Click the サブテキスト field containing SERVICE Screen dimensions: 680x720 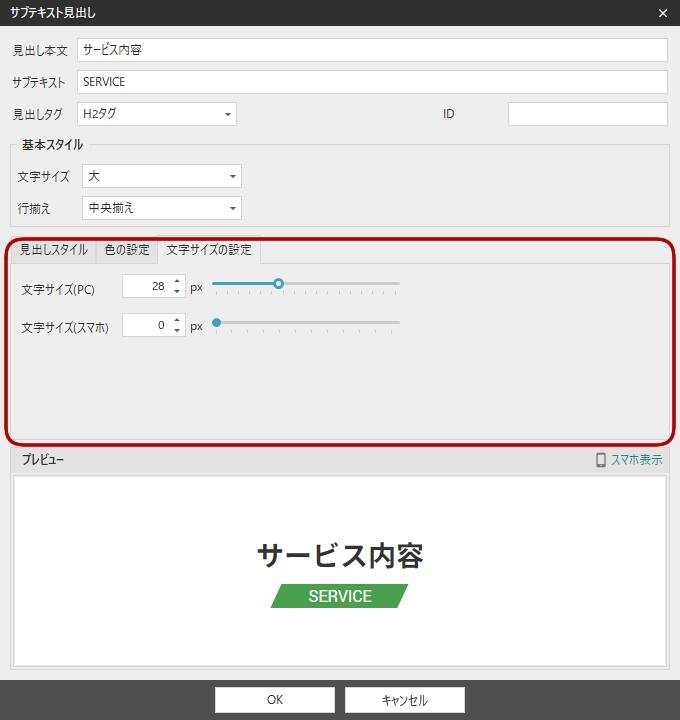click(x=371, y=82)
